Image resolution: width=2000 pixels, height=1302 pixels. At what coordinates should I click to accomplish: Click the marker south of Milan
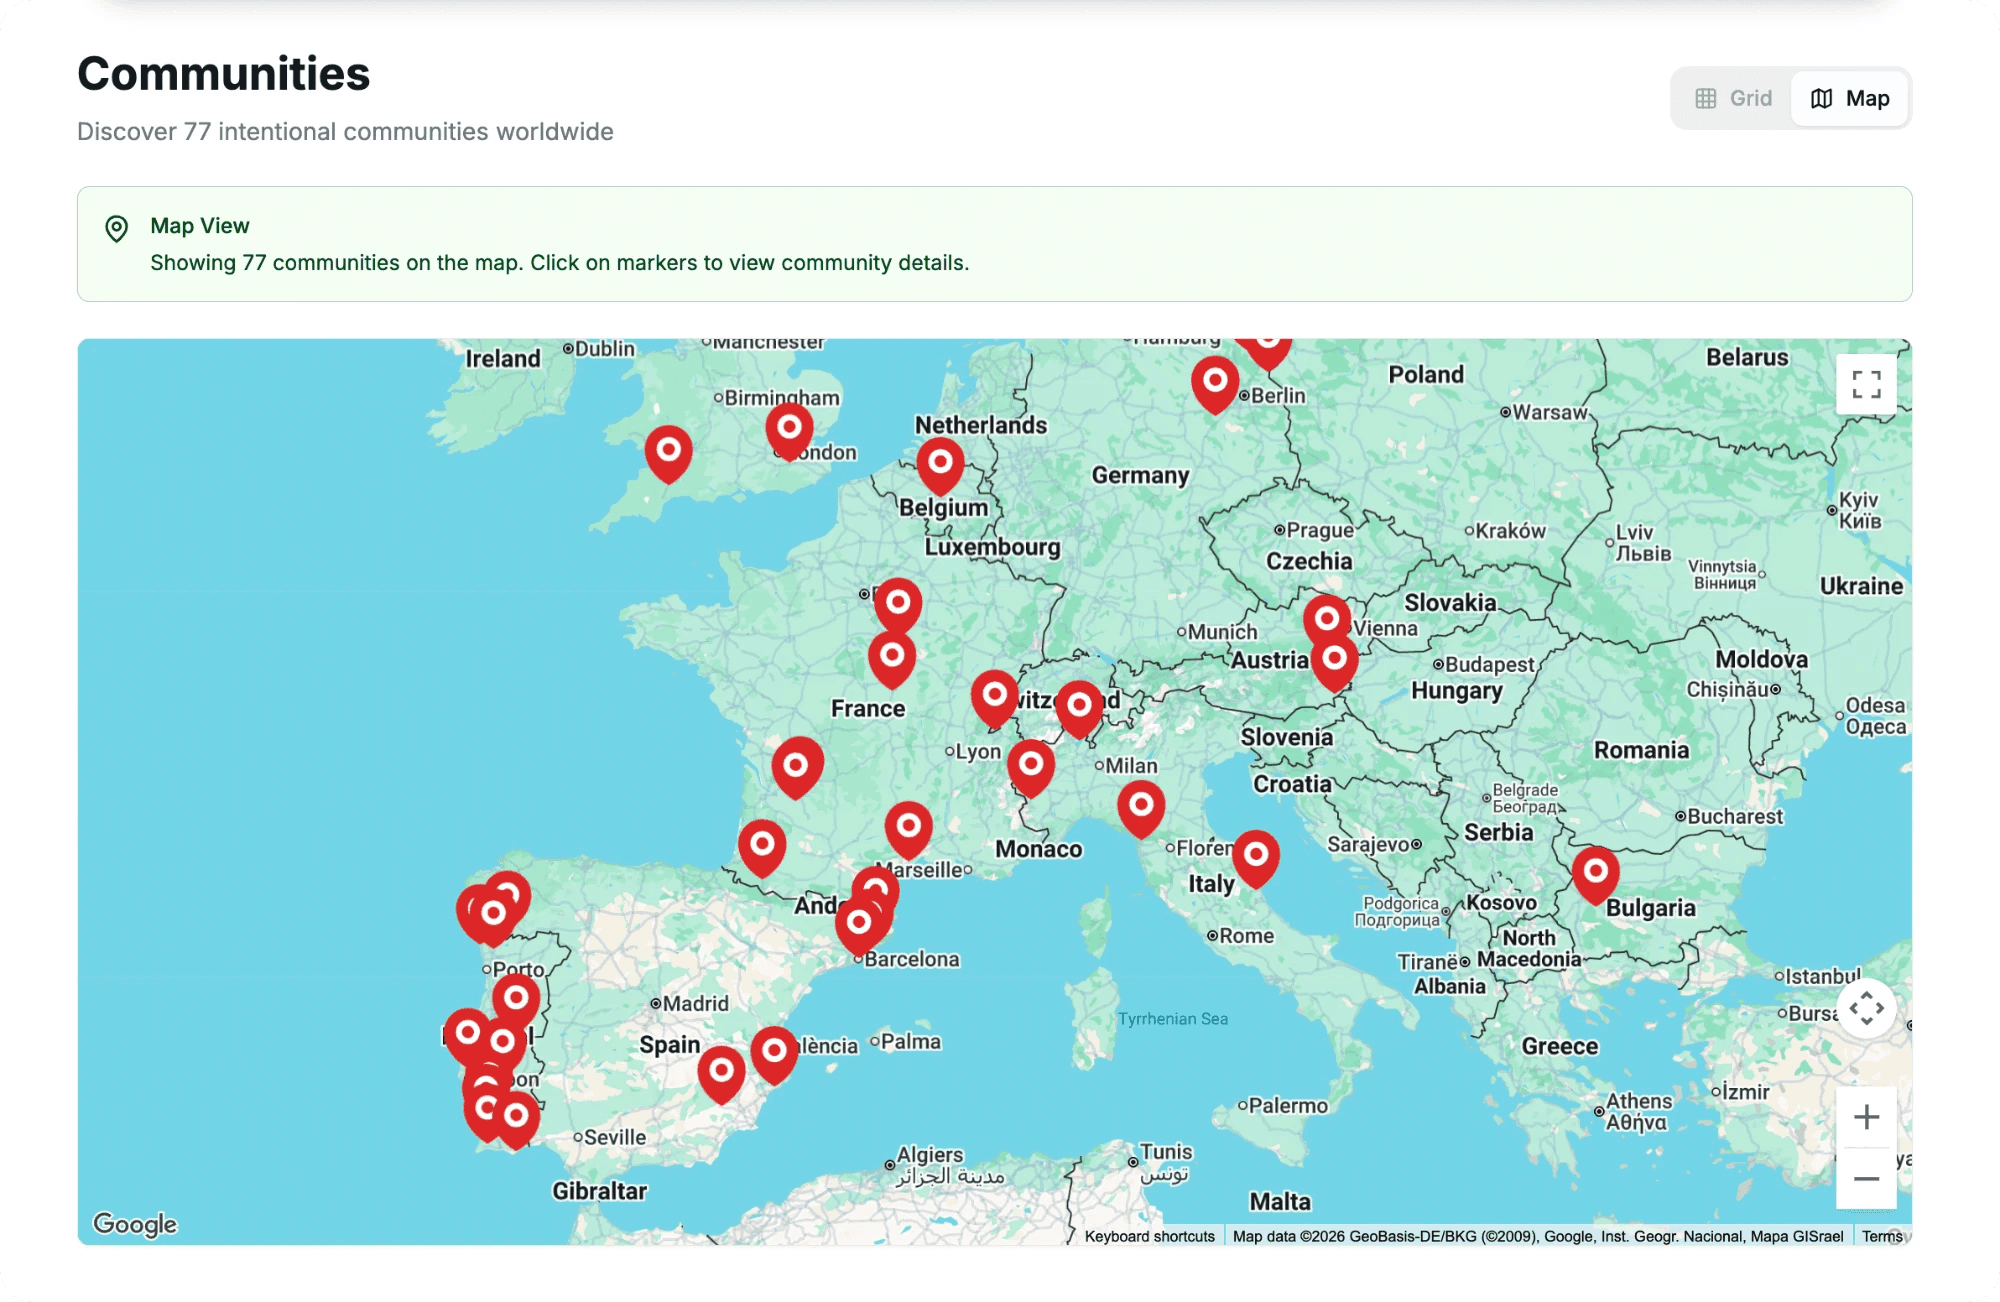pos(1141,809)
